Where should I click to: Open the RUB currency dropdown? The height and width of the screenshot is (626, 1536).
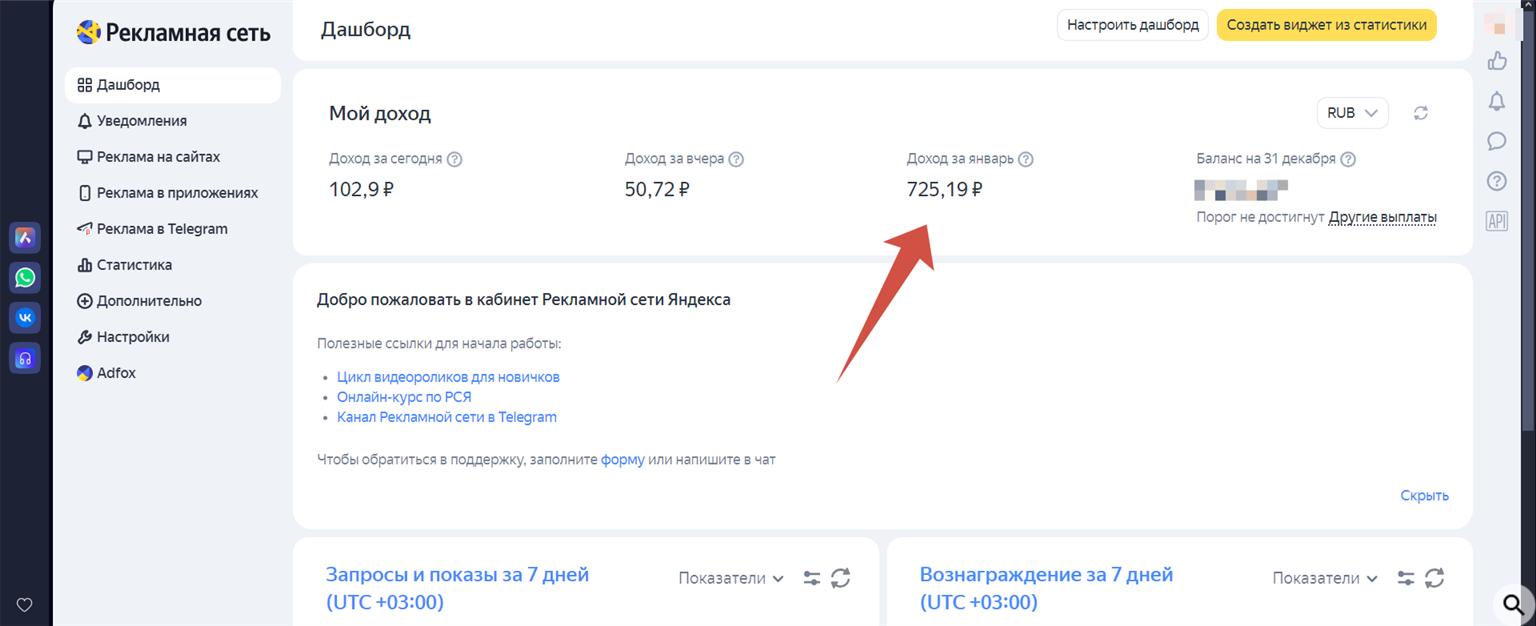click(1352, 113)
